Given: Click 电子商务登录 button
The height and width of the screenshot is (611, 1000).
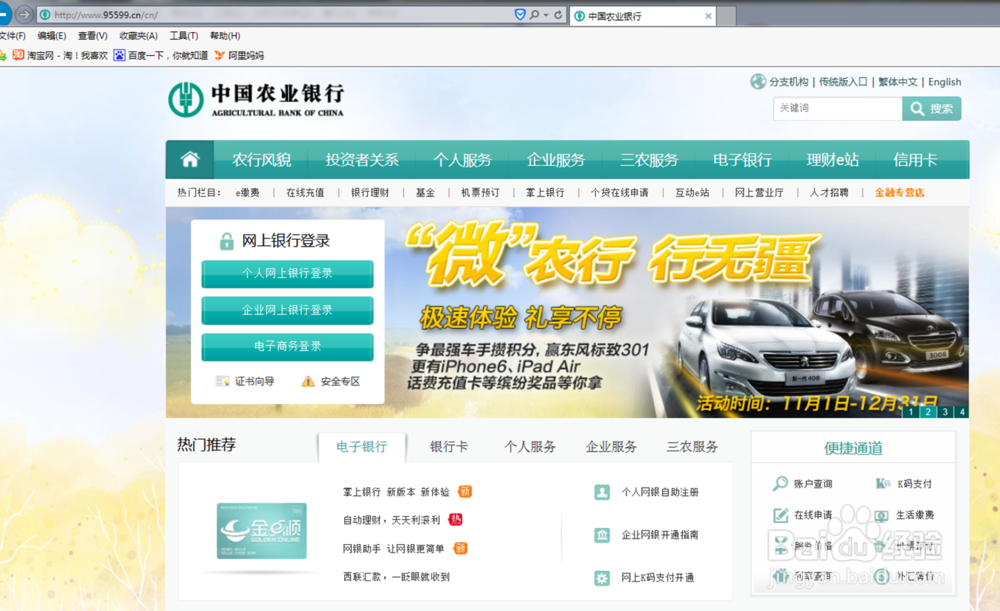Looking at the screenshot, I should 287,346.
